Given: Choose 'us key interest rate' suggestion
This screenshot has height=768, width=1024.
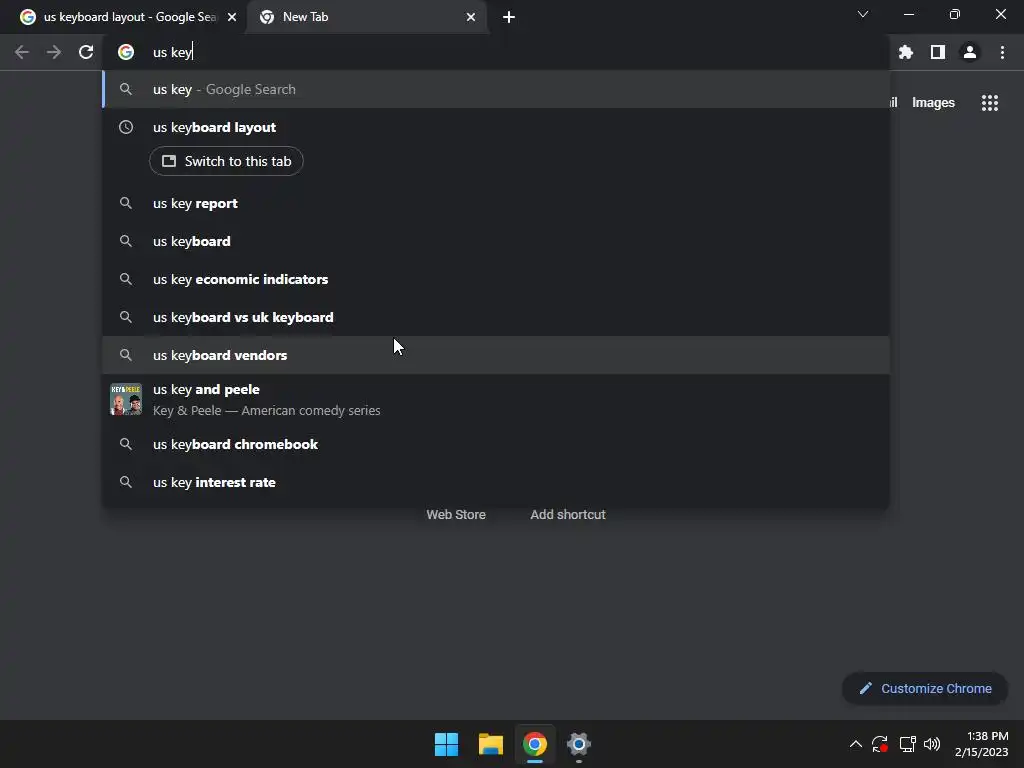Looking at the screenshot, I should [496, 482].
